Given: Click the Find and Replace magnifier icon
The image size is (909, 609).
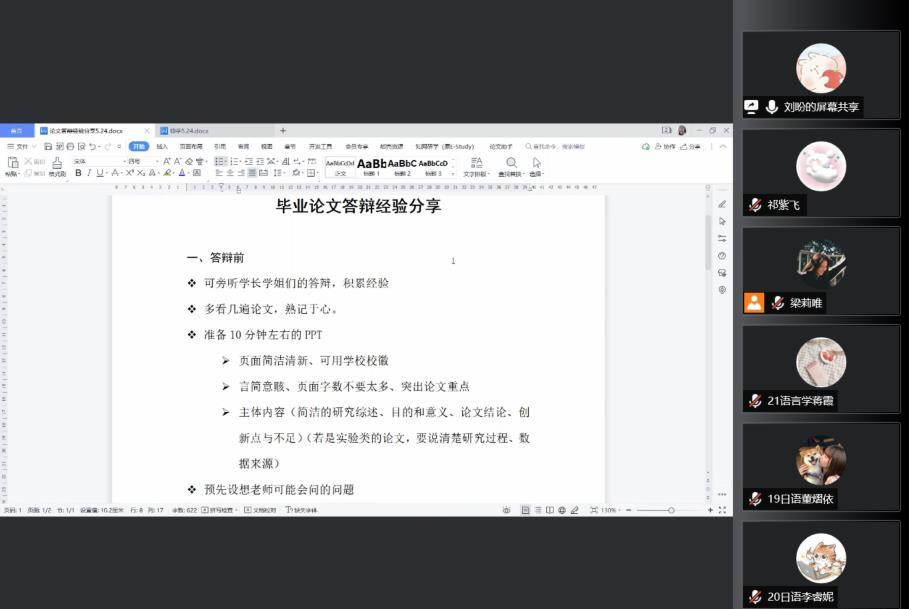Looking at the screenshot, I should pos(511,162).
